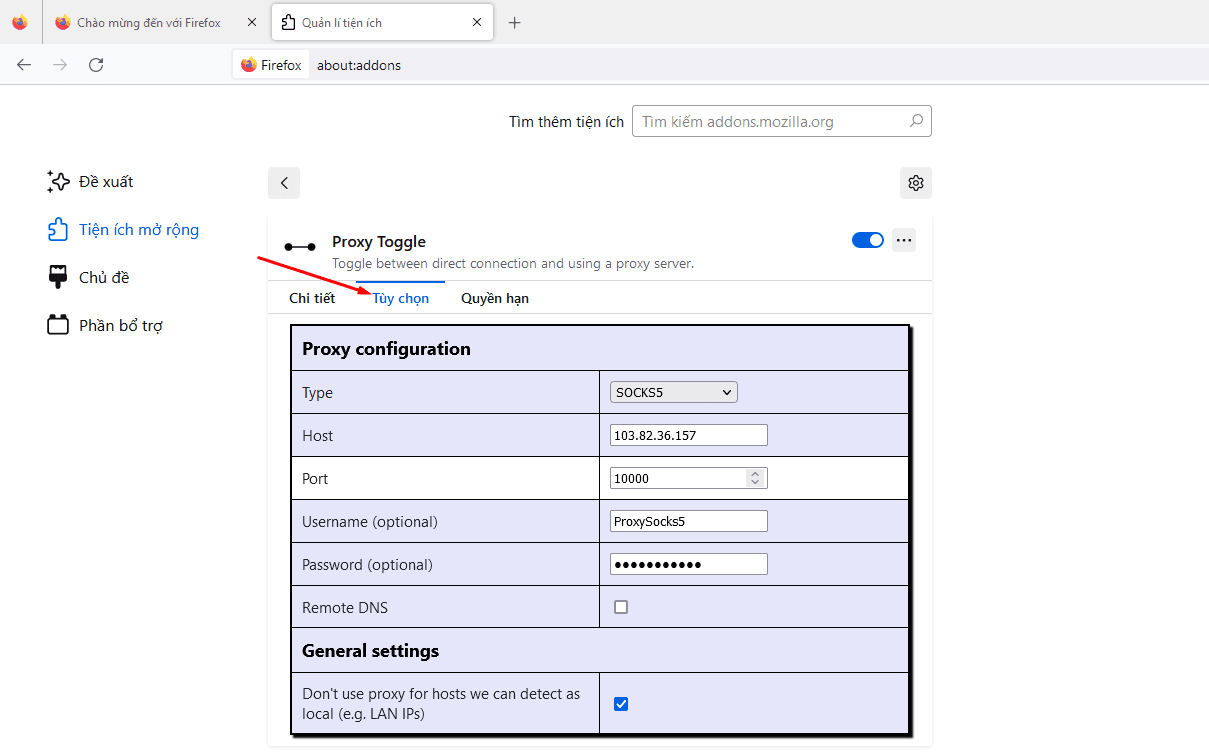The height and width of the screenshot is (756, 1209).
Task: Click the Proxy Toggle extension name
Action: coord(379,242)
